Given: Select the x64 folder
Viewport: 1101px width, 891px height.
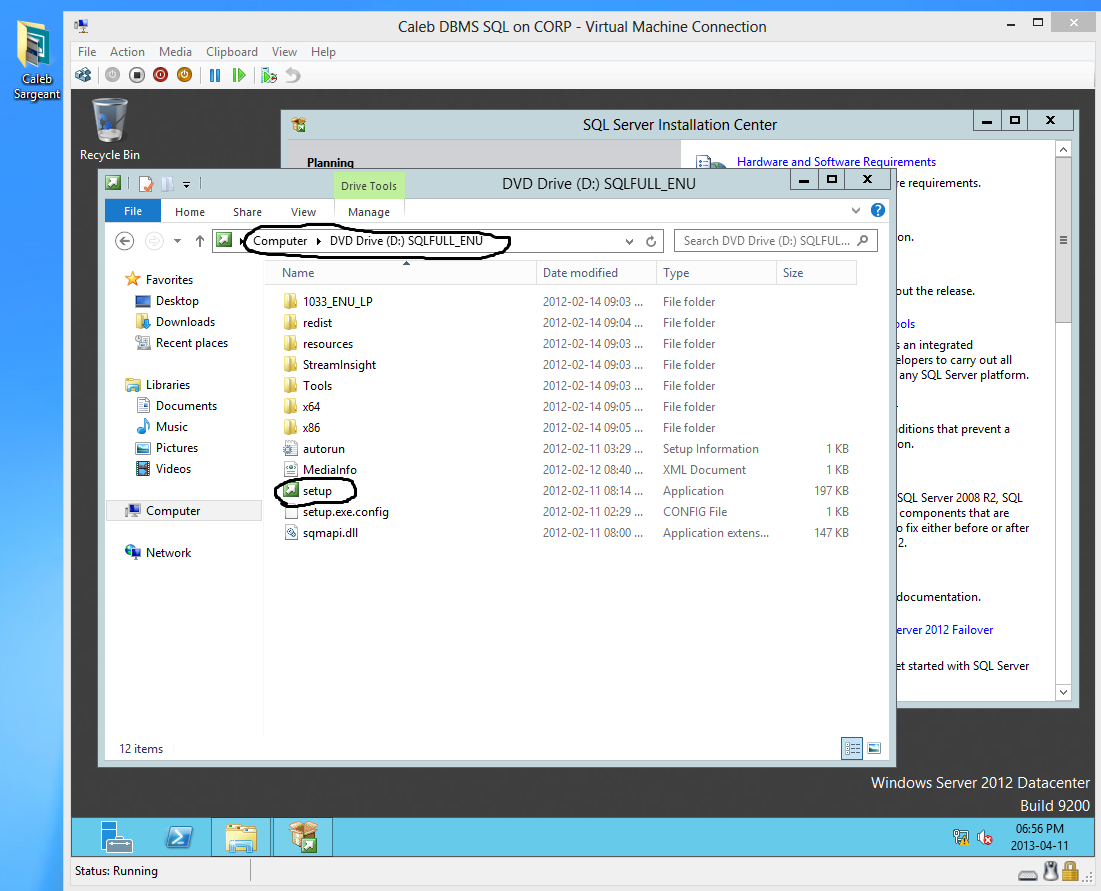Looking at the screenshot, I should pyautogui.click(x=311, y=407).
